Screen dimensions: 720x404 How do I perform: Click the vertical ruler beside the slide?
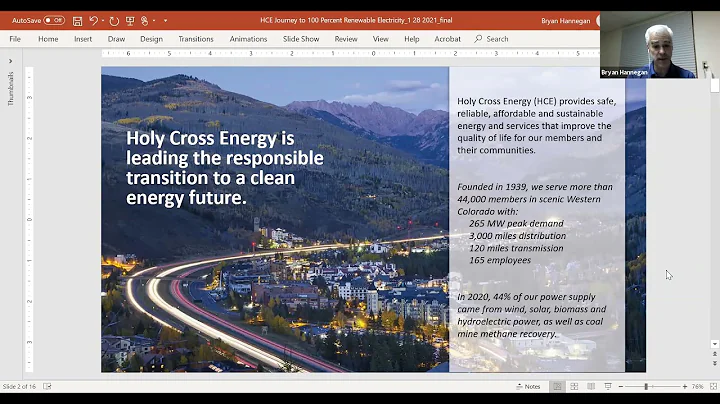[x=29, y=219]
